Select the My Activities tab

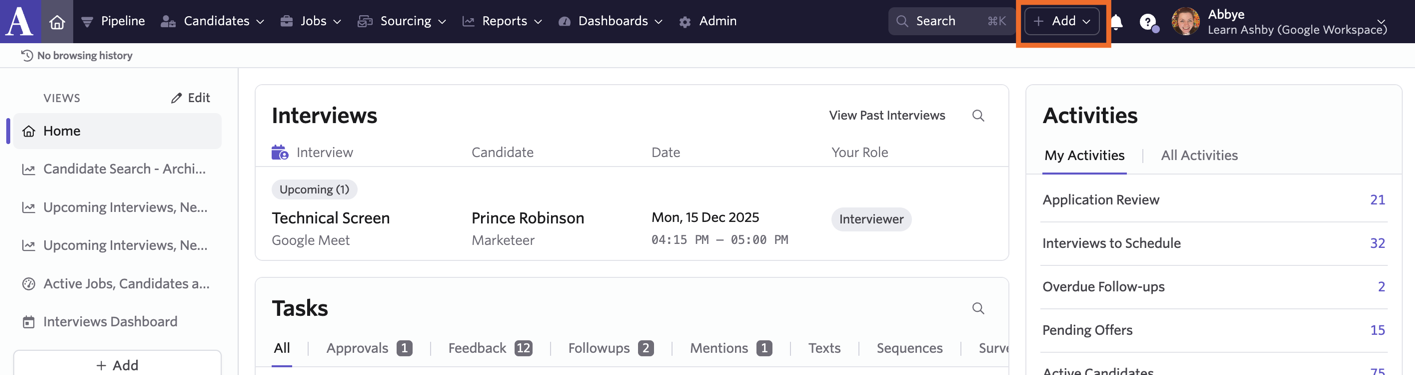[x=1084, y=155]
